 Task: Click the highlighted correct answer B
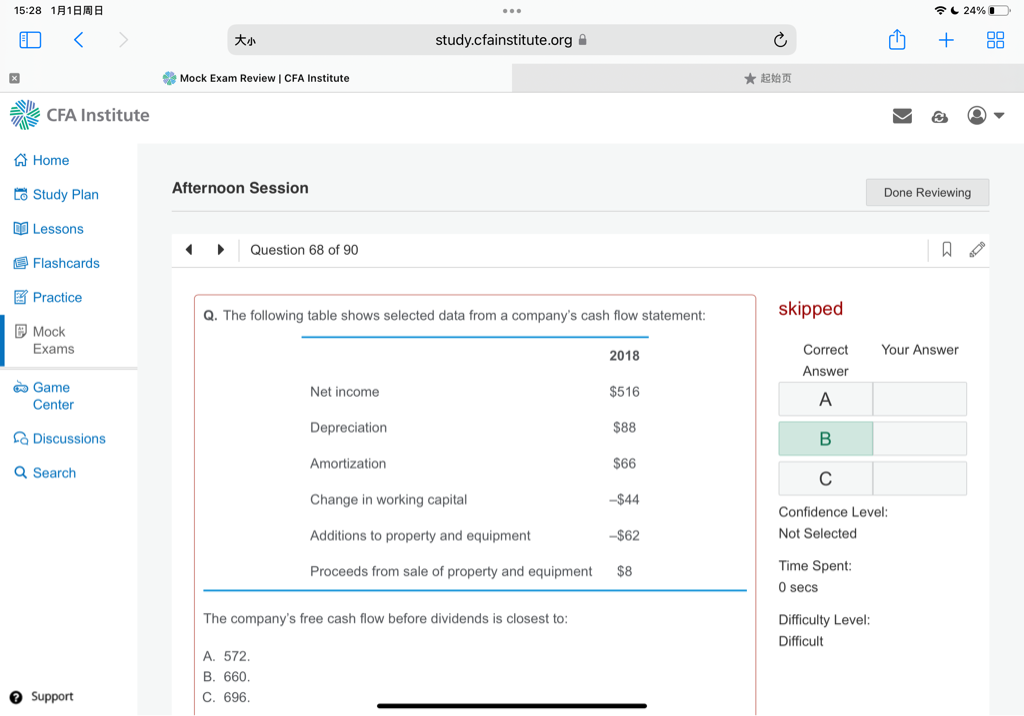click(825, 438)
